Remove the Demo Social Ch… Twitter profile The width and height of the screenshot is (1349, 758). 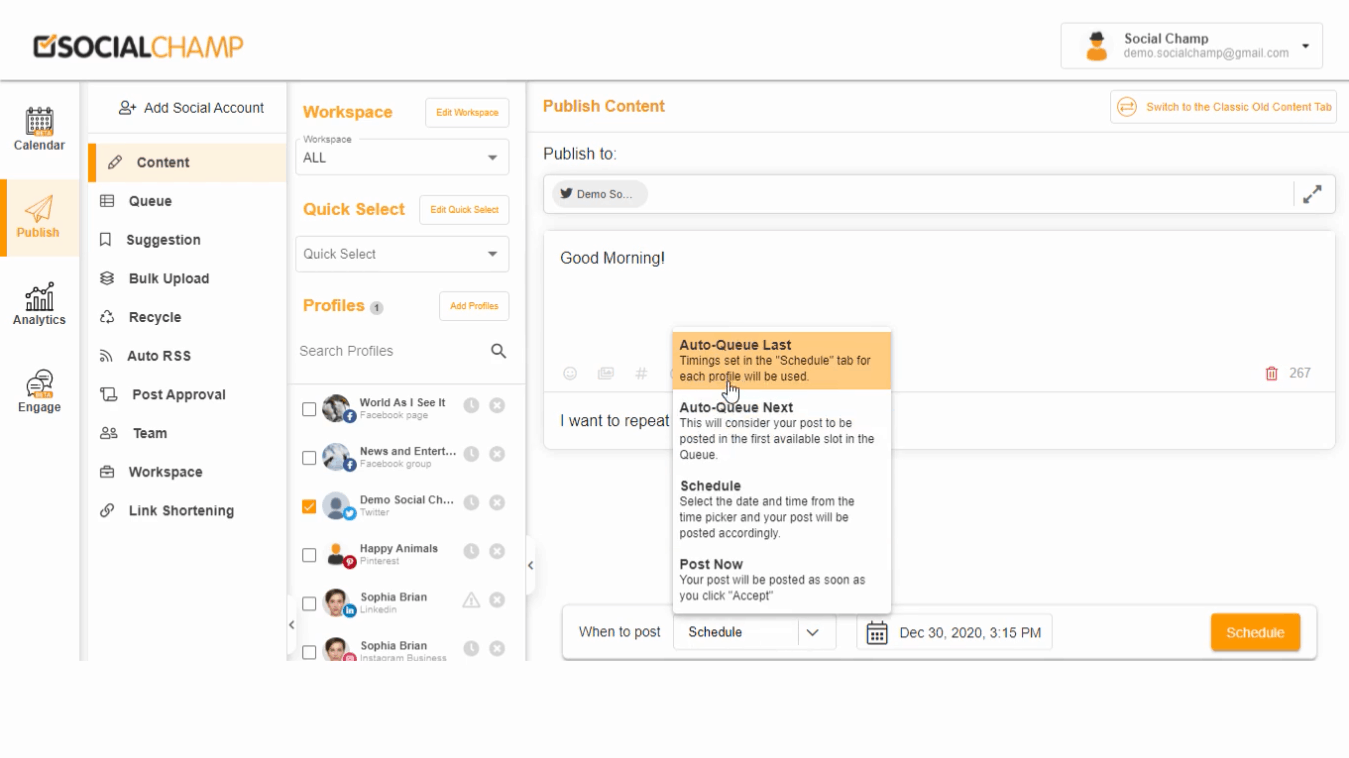click(497, 503)
